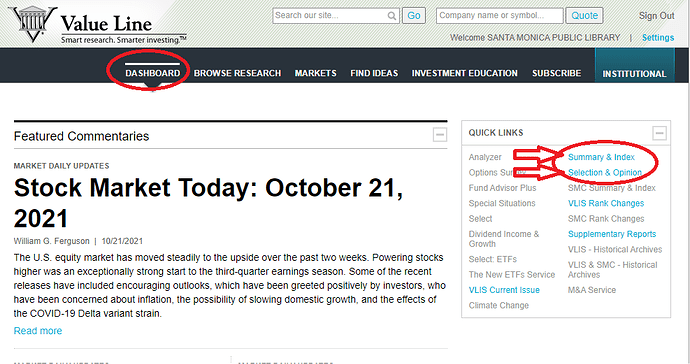Click the Value Line logo
The image size is (690, 364).
[98, 25]
